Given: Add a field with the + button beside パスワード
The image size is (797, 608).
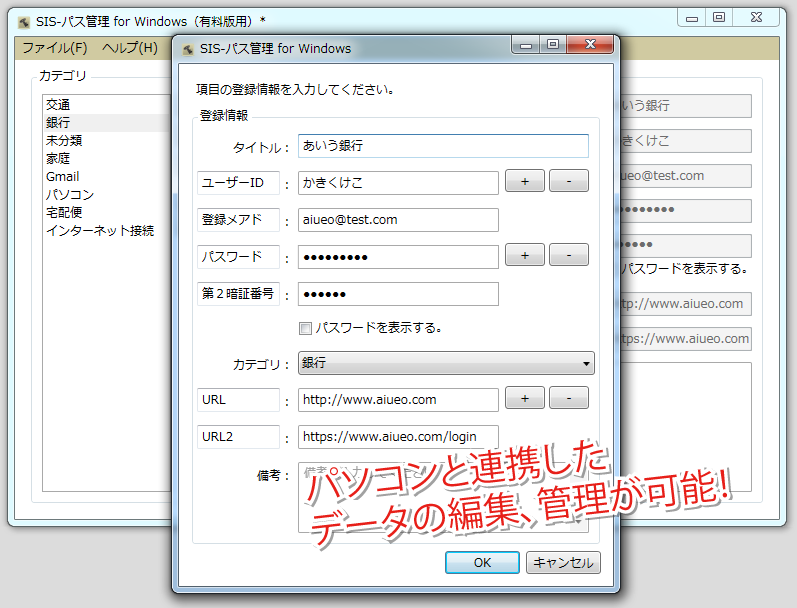Looking at the screenshot, I should click(525, 255).
